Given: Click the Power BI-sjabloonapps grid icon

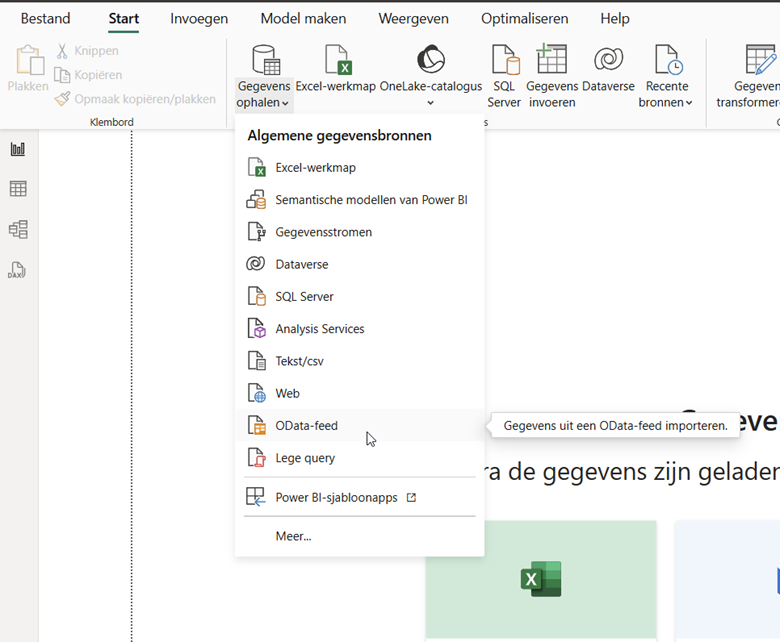Looking at the screenshot, I should click(x=256, y=497).
